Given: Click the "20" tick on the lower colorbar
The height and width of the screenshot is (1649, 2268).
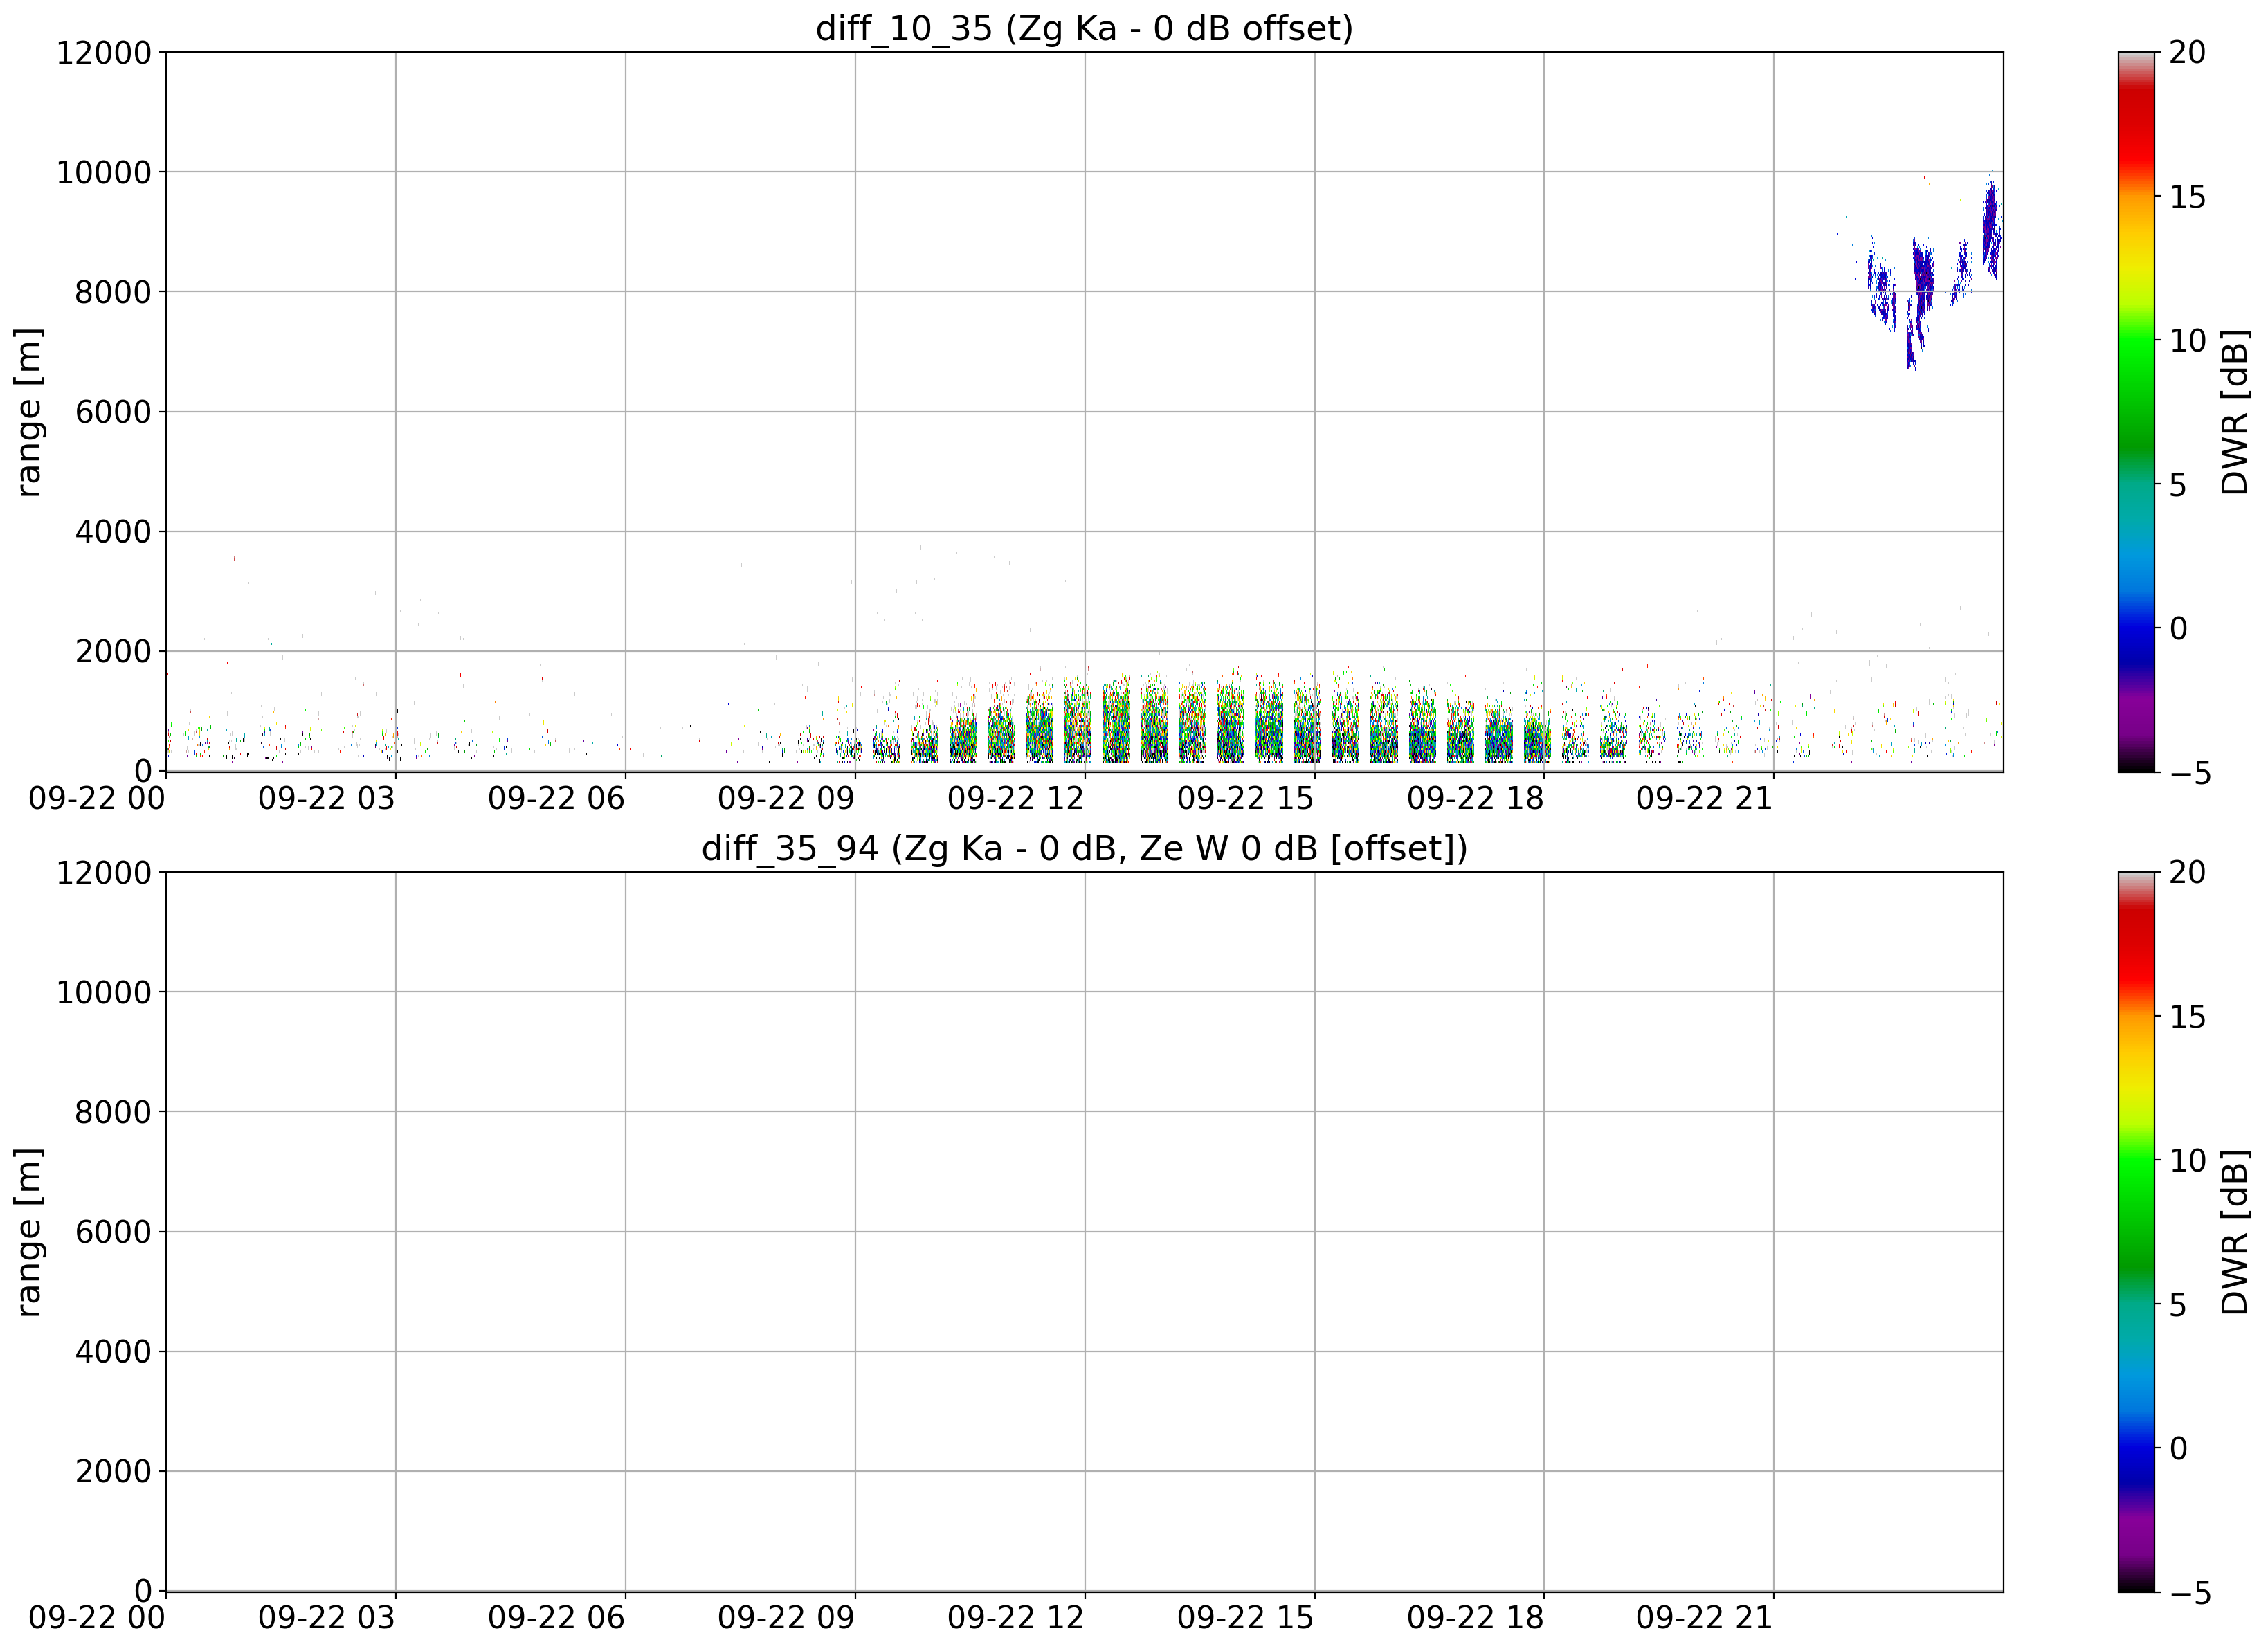Looking at the screenshot, I should (2188, 872).
